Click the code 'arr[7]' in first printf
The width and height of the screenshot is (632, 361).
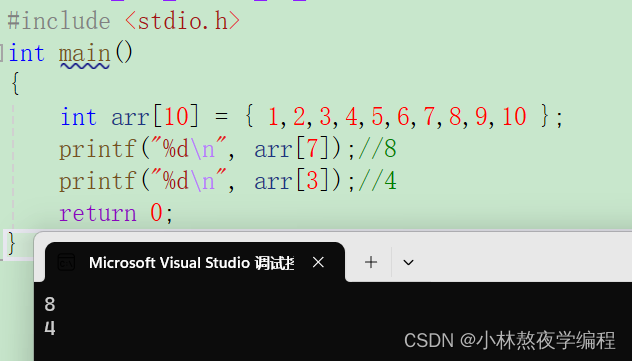(x=293, y=149)
